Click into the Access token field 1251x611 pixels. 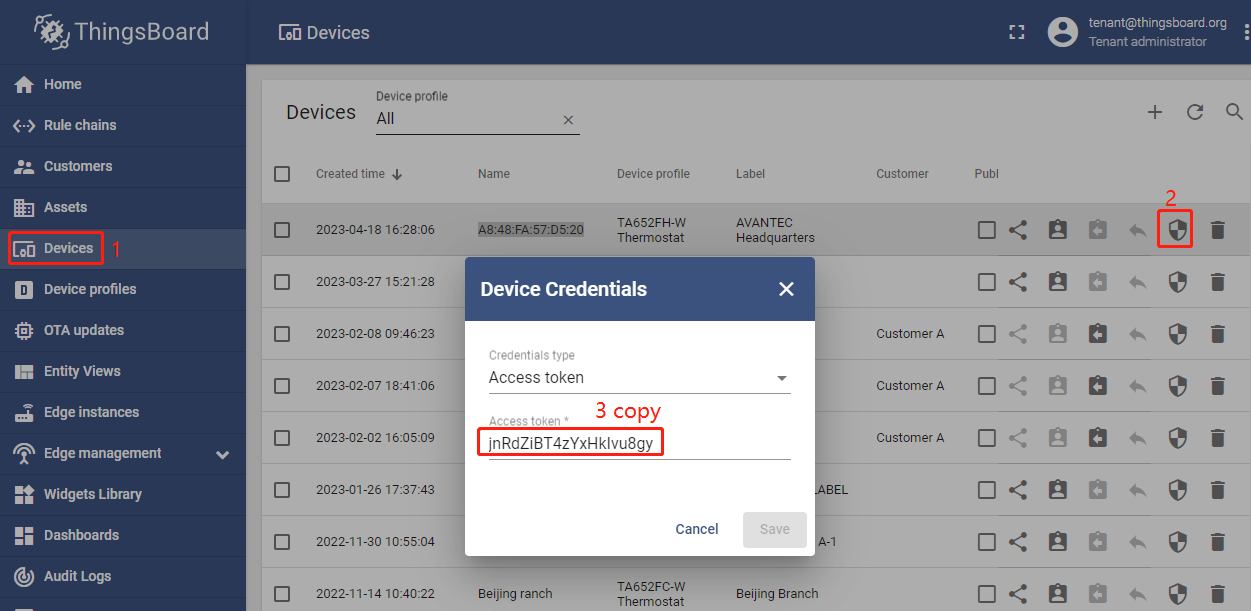click(x=640, y=443)
